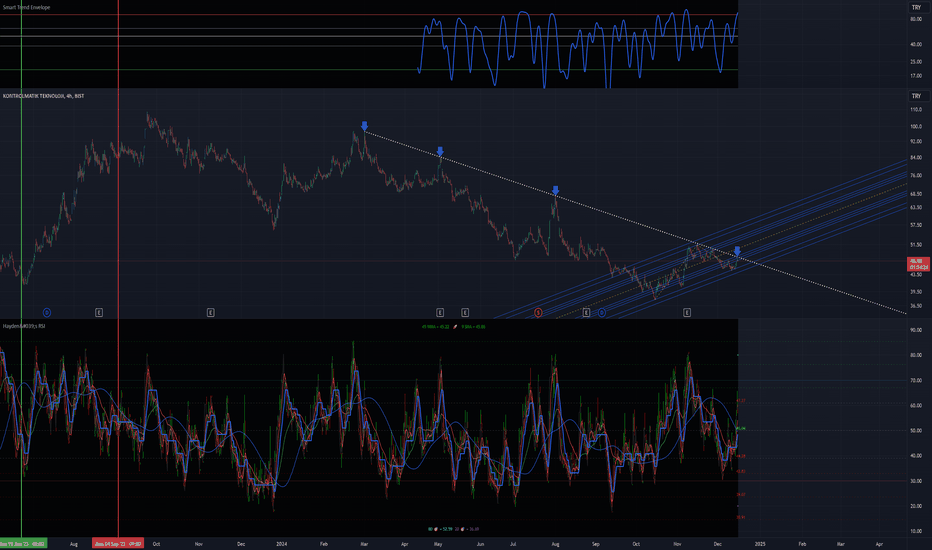
Task: Click the 110.0 price axis label
Action: point(916,110)
